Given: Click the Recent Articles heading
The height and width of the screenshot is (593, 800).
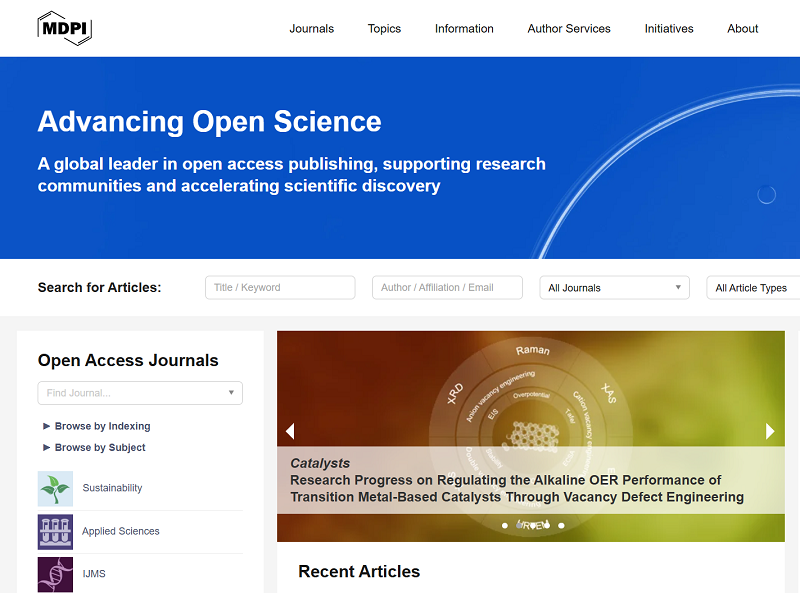Looking at the screenshot, I should (359, 572).
